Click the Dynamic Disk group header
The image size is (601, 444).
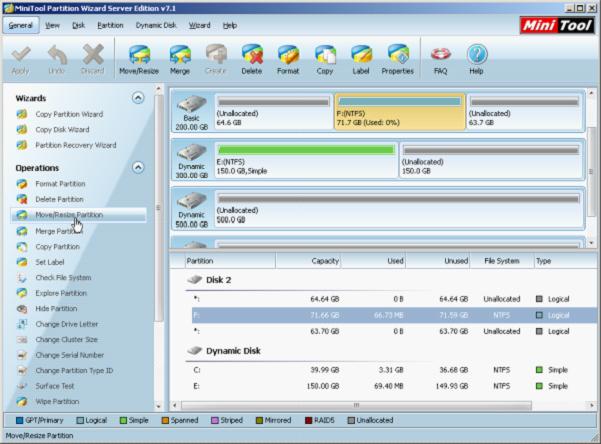tap(224, 351)
